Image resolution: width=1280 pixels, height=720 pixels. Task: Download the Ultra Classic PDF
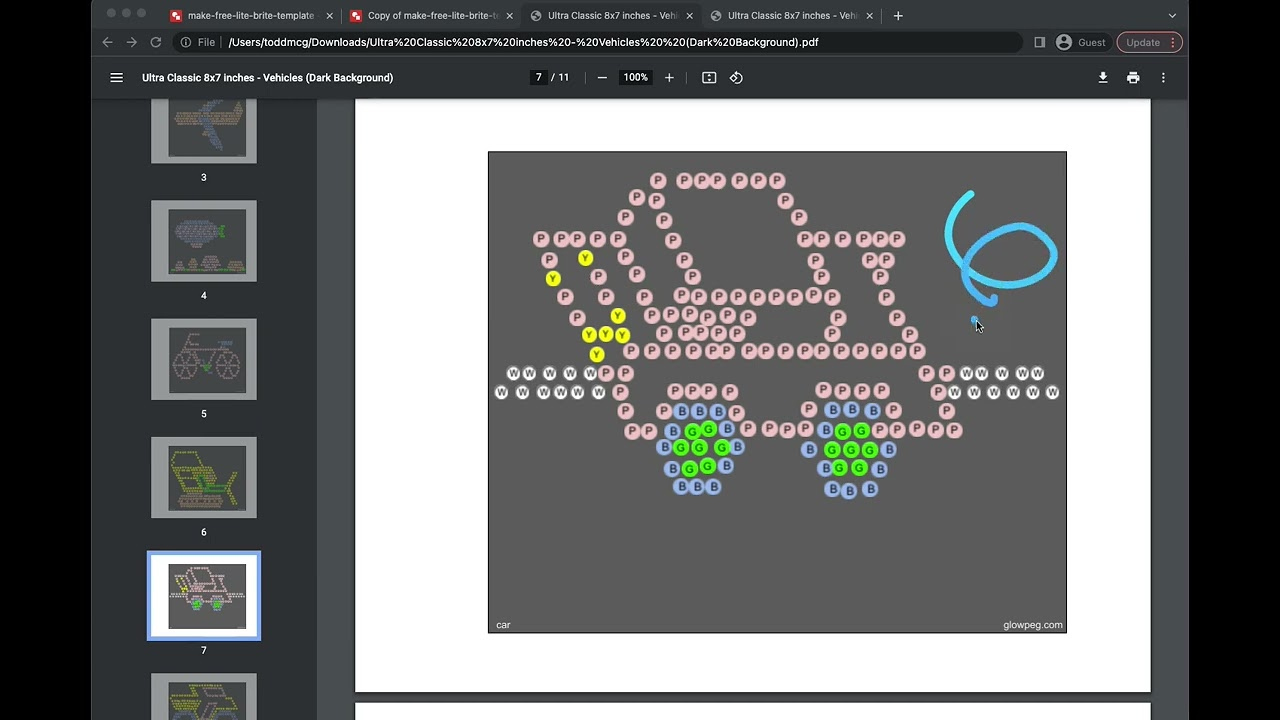pyautogui.click(x=1103, y=77)
